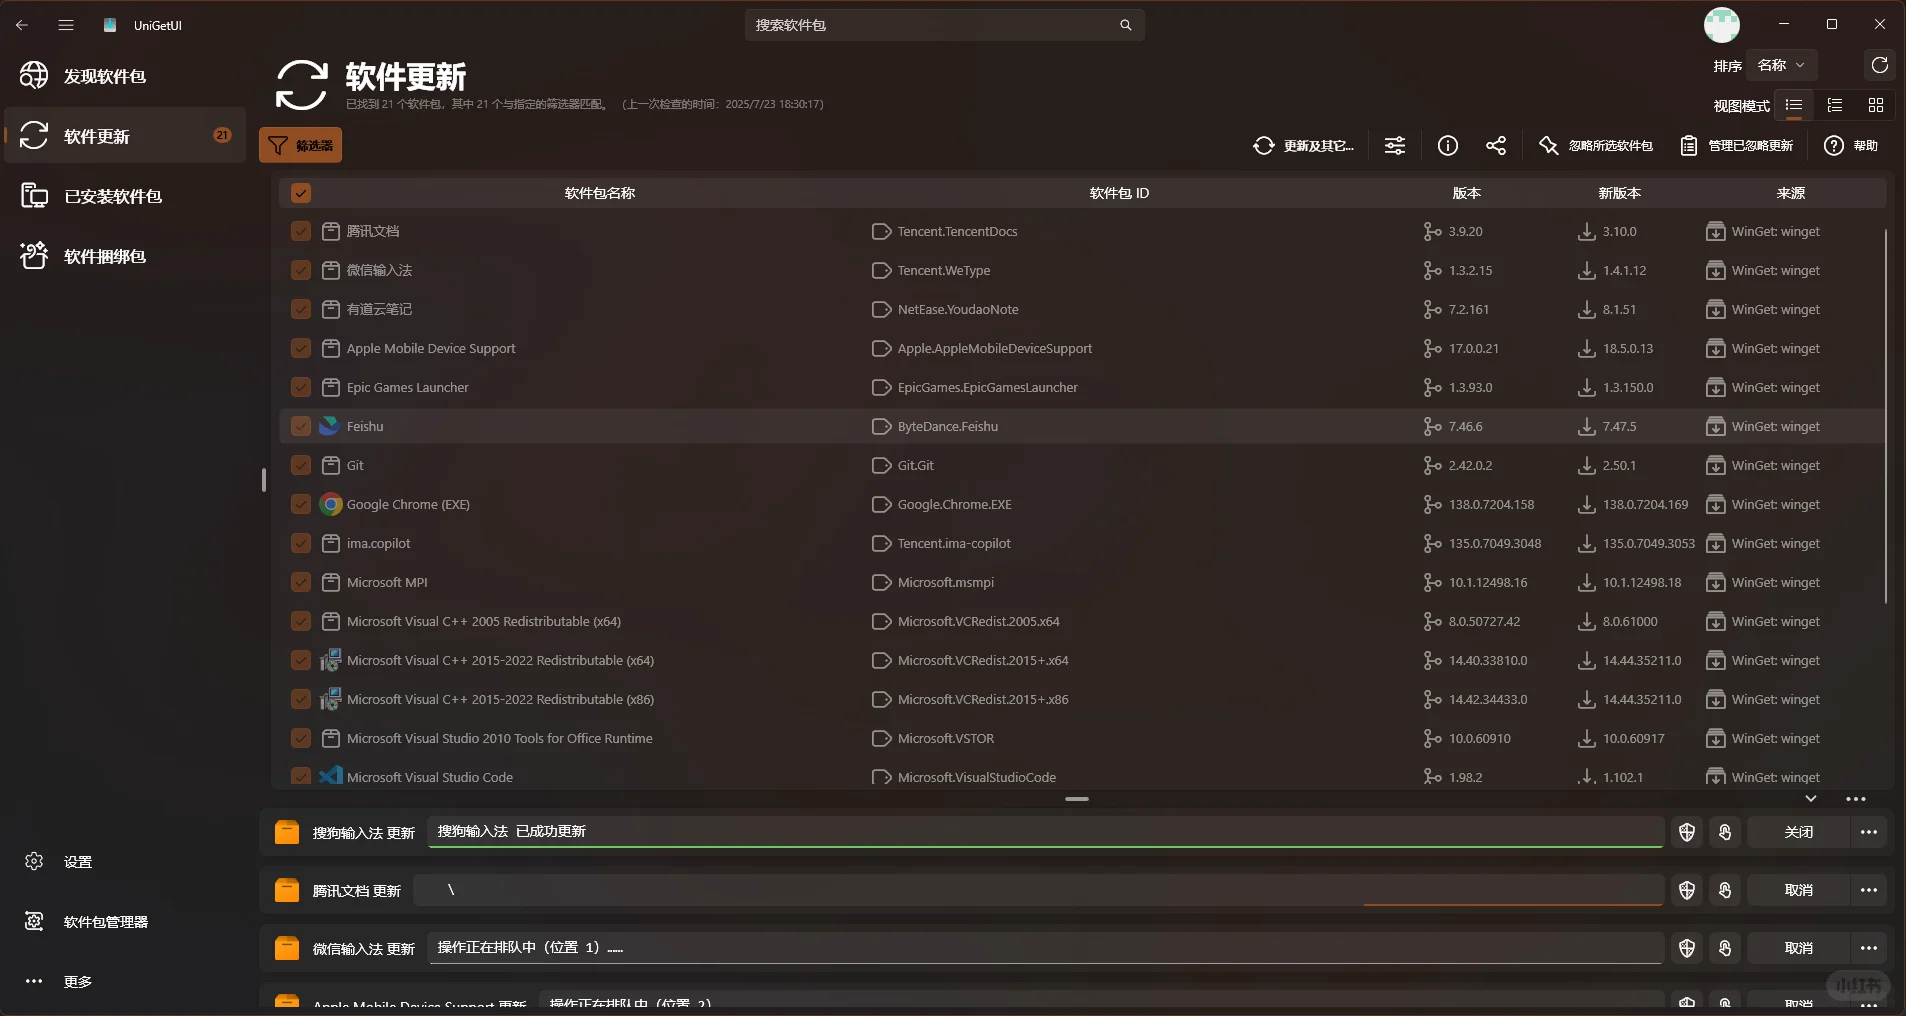The image size is (1906, 1016).
Task: Click the search magnifier icon
Action: pos(1126,25)
